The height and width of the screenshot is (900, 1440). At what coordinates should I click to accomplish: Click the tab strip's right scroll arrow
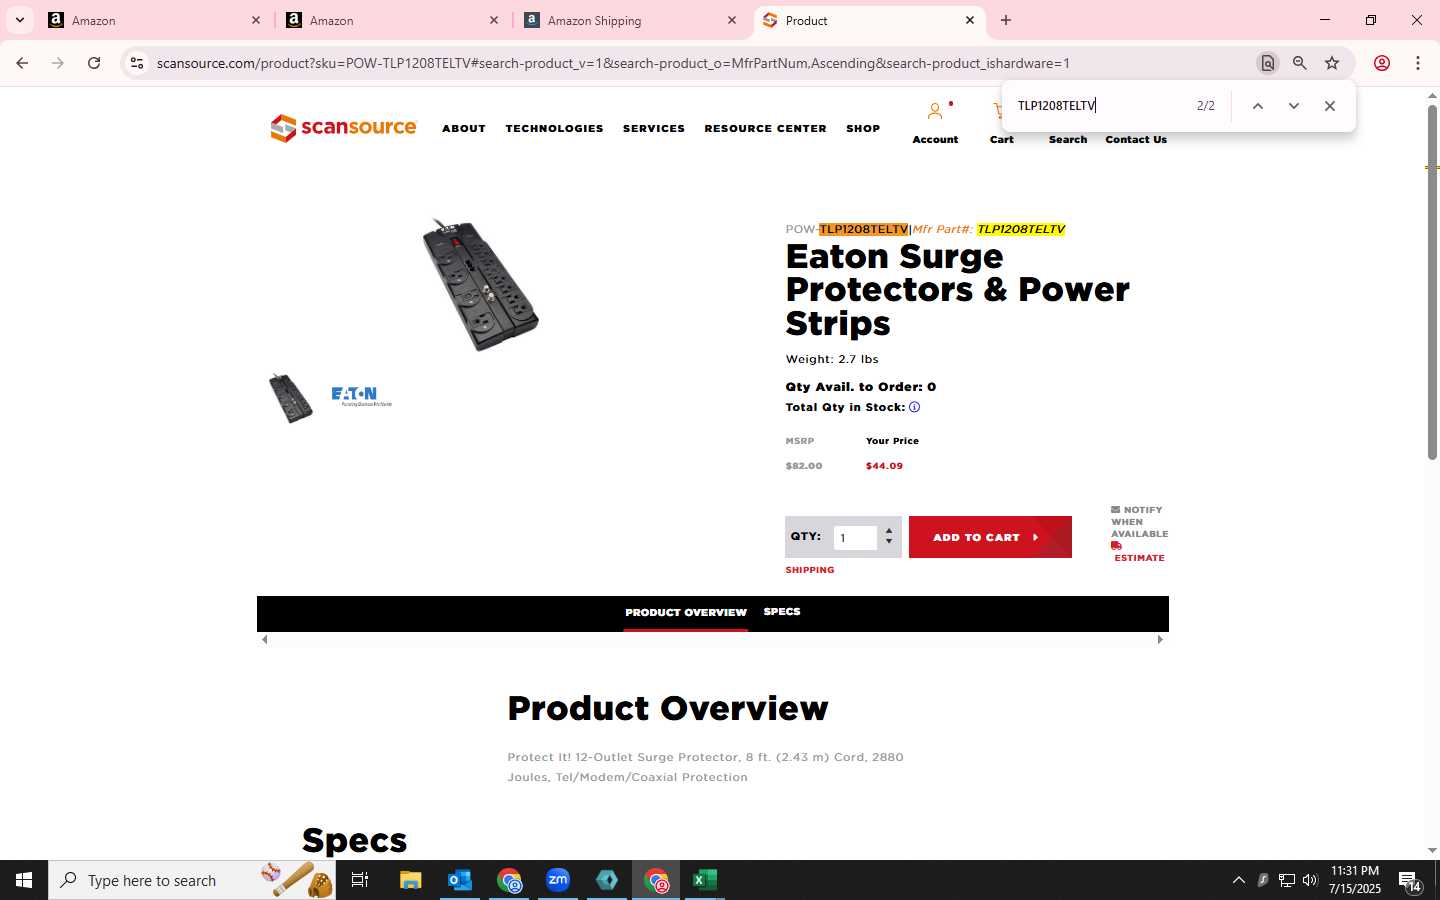[x=1160, y=640]
